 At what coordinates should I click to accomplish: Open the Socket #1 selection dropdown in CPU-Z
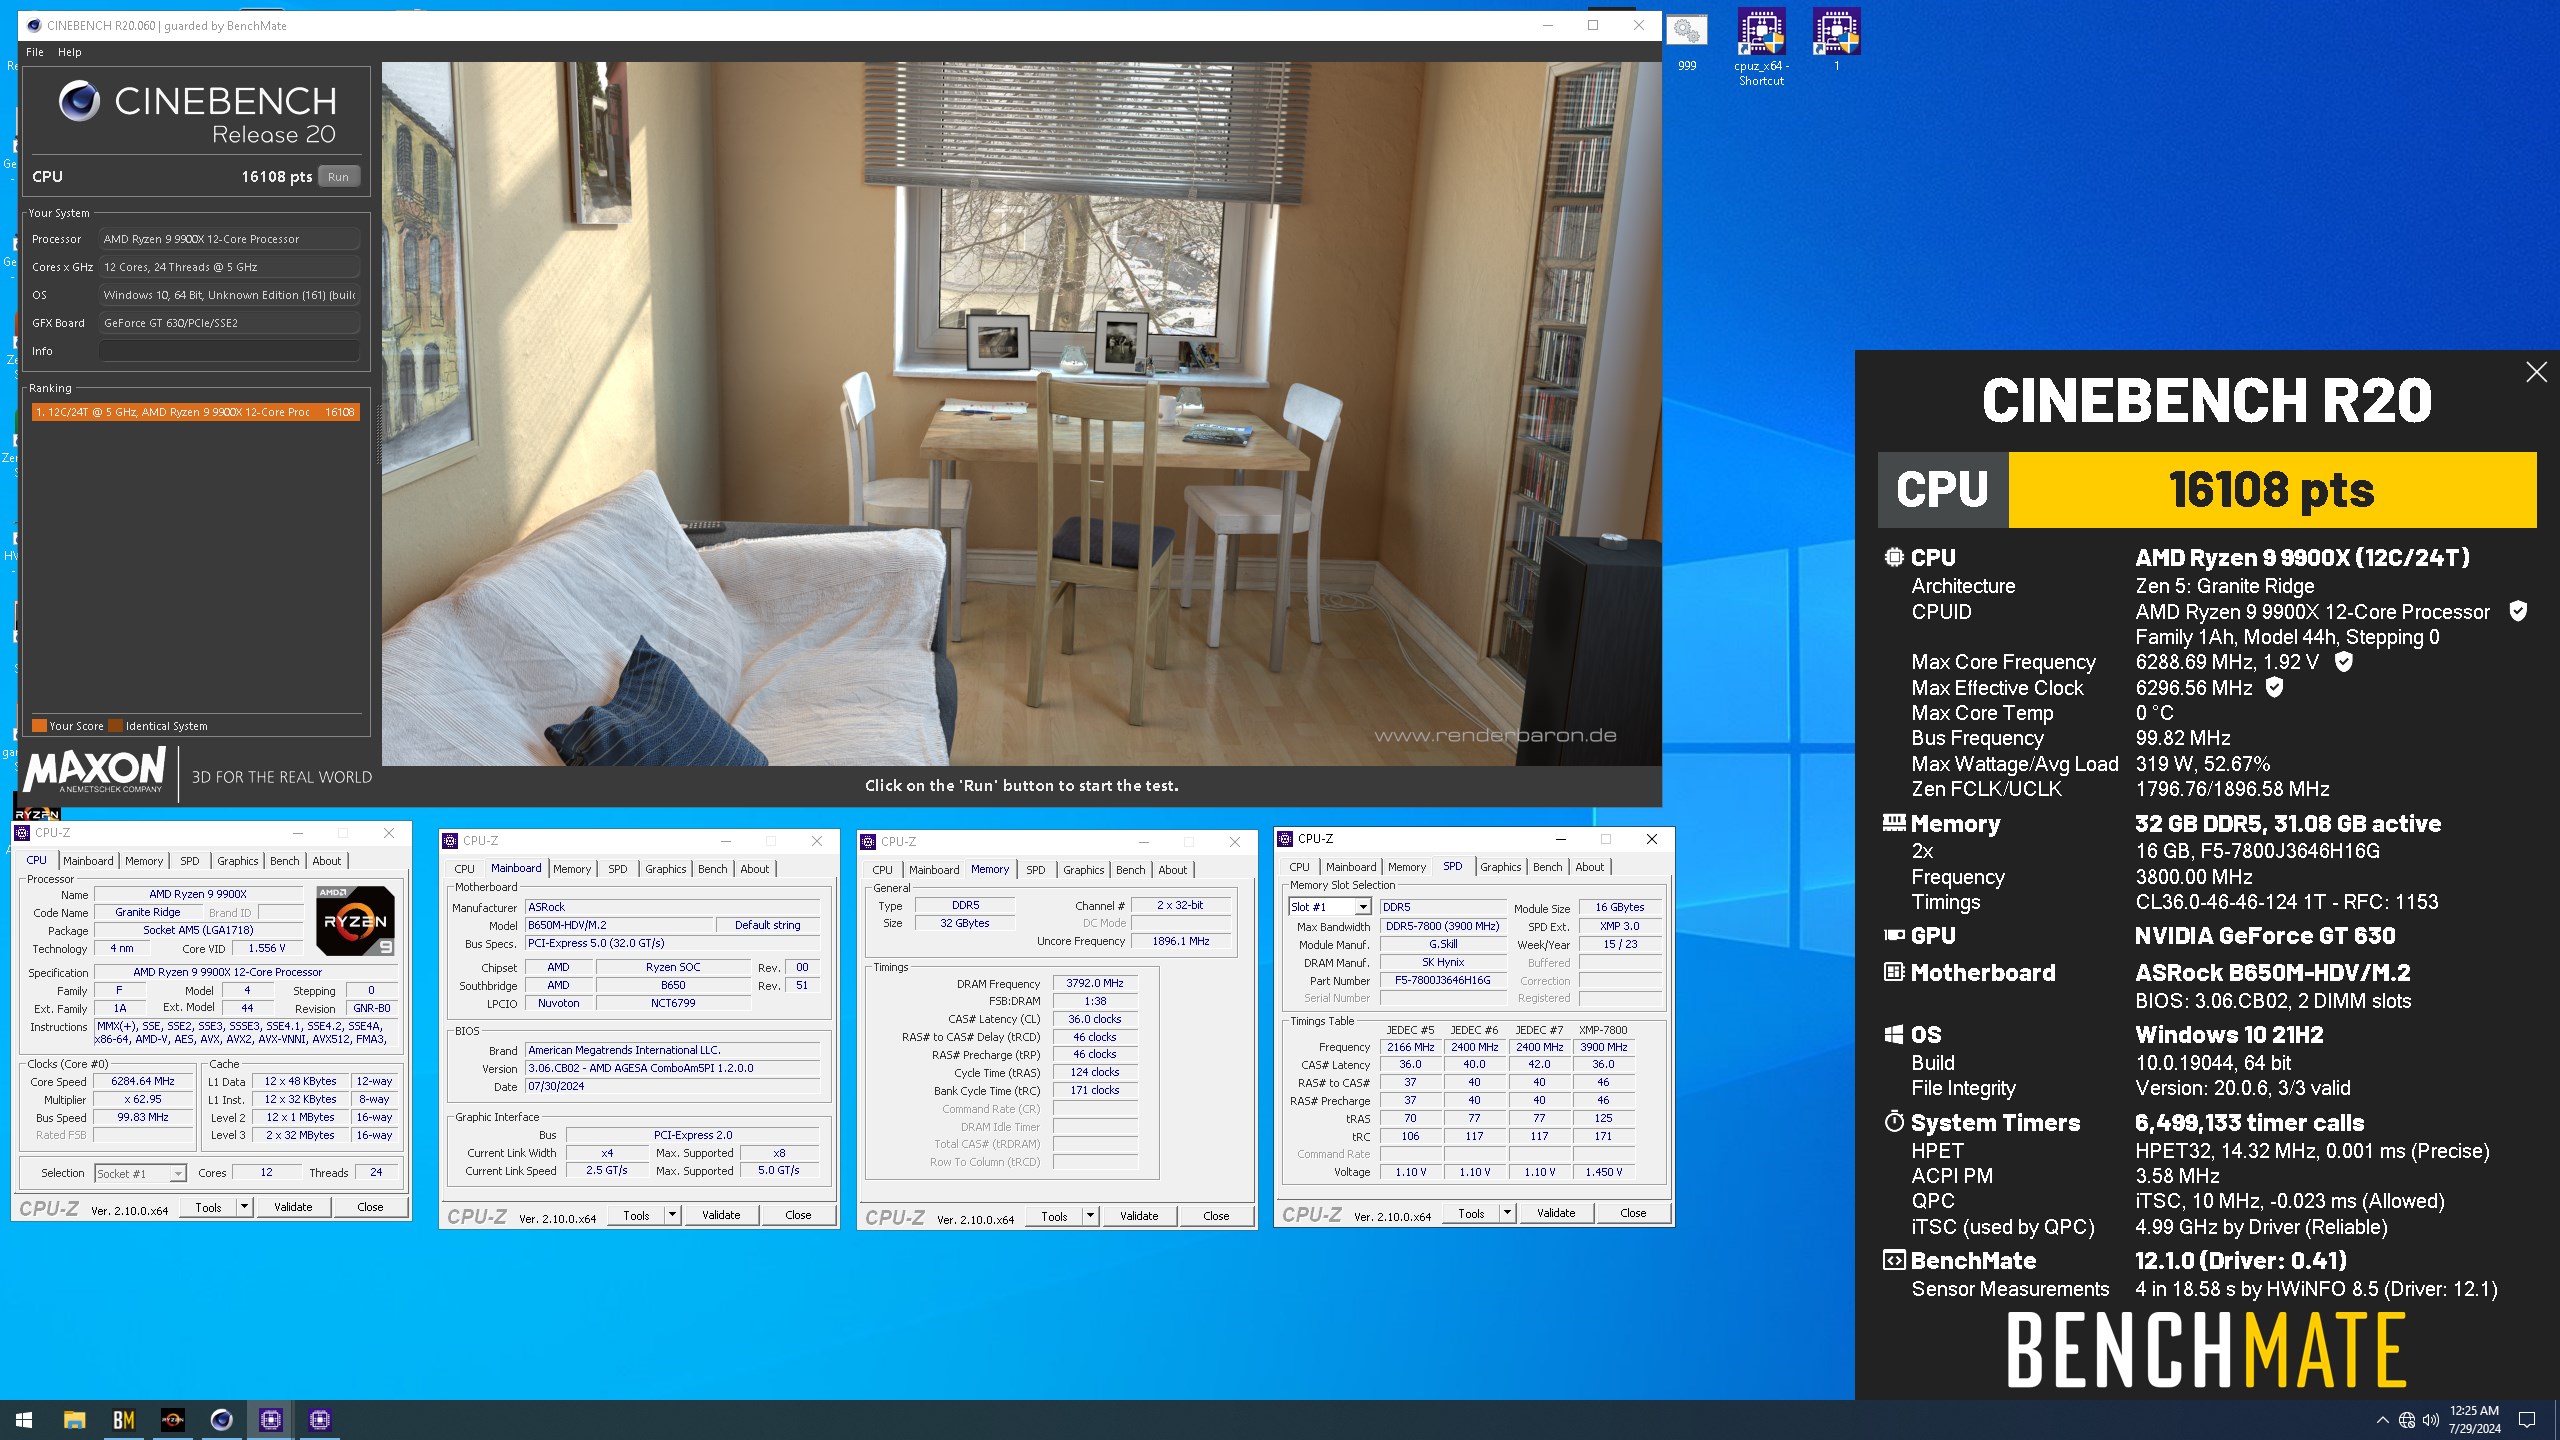point(141,1173)
